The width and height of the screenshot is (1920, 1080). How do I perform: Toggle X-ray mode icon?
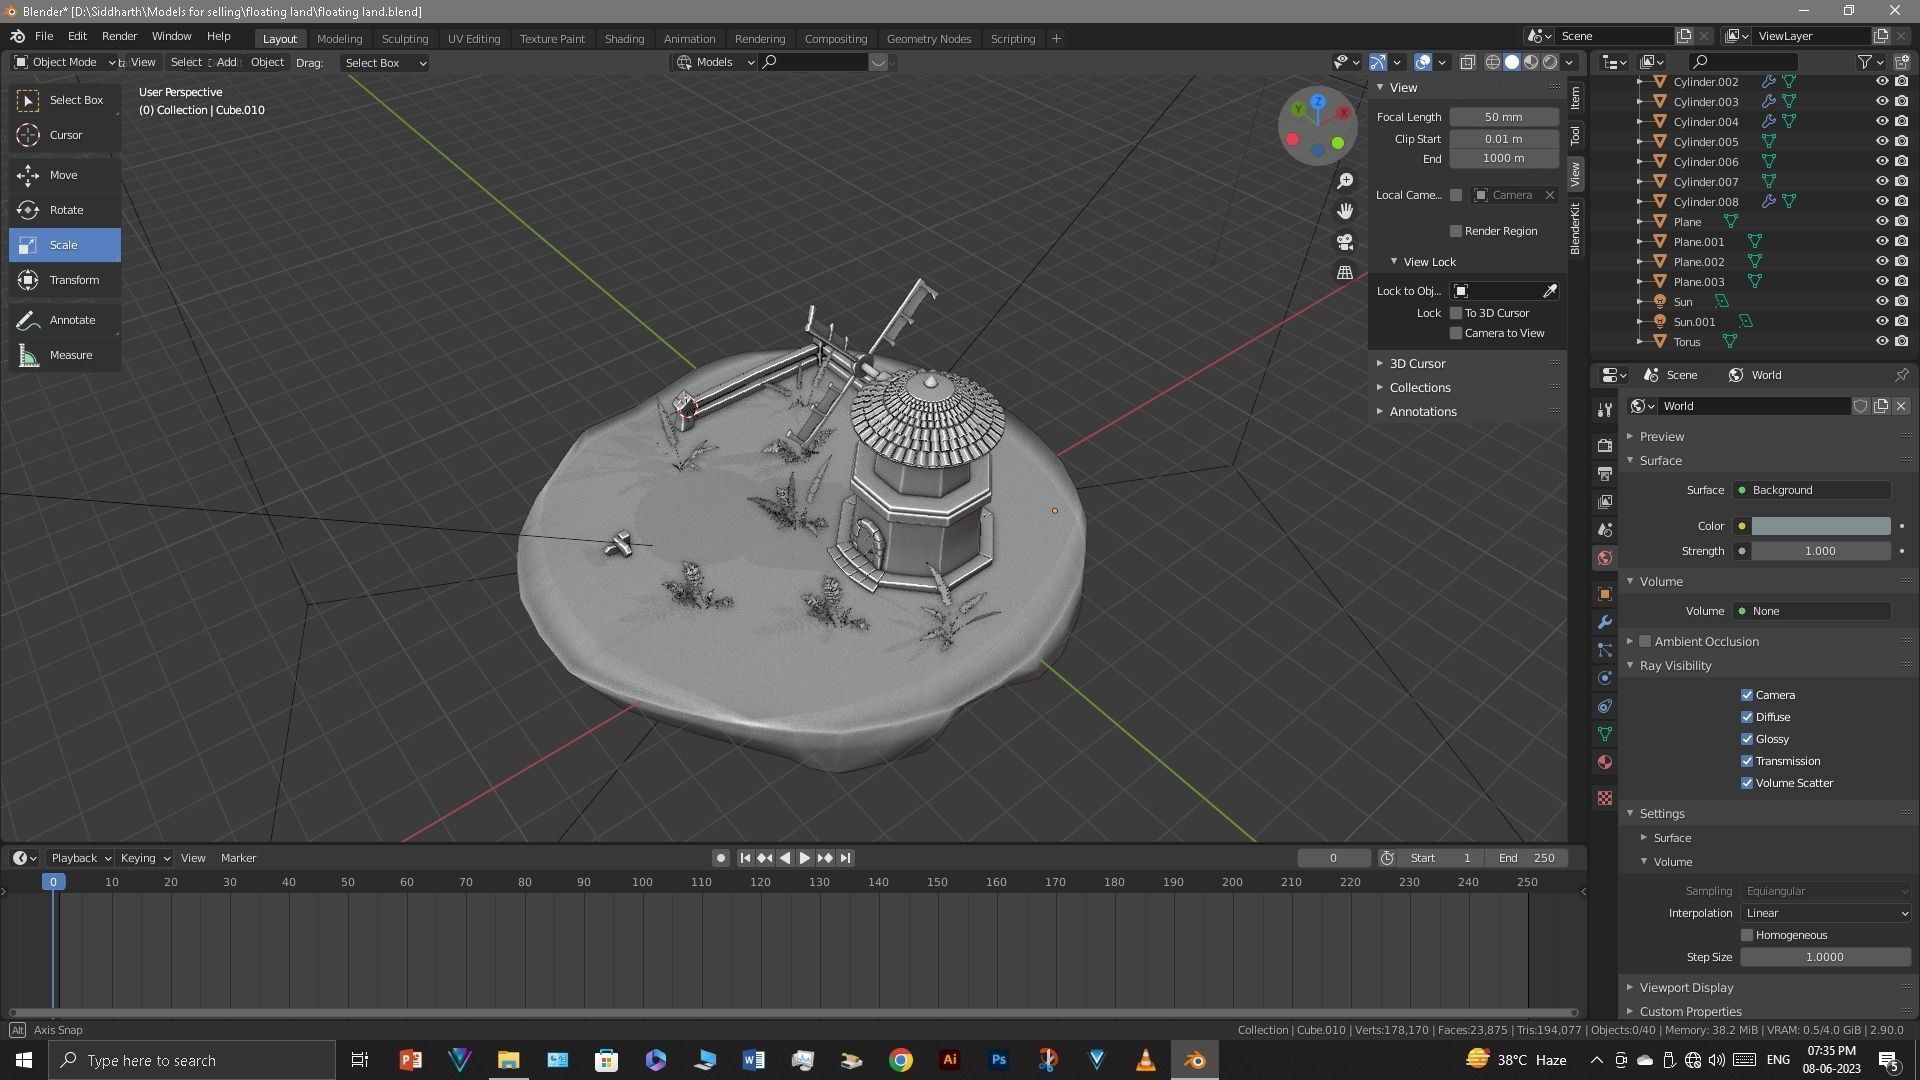1467,62
